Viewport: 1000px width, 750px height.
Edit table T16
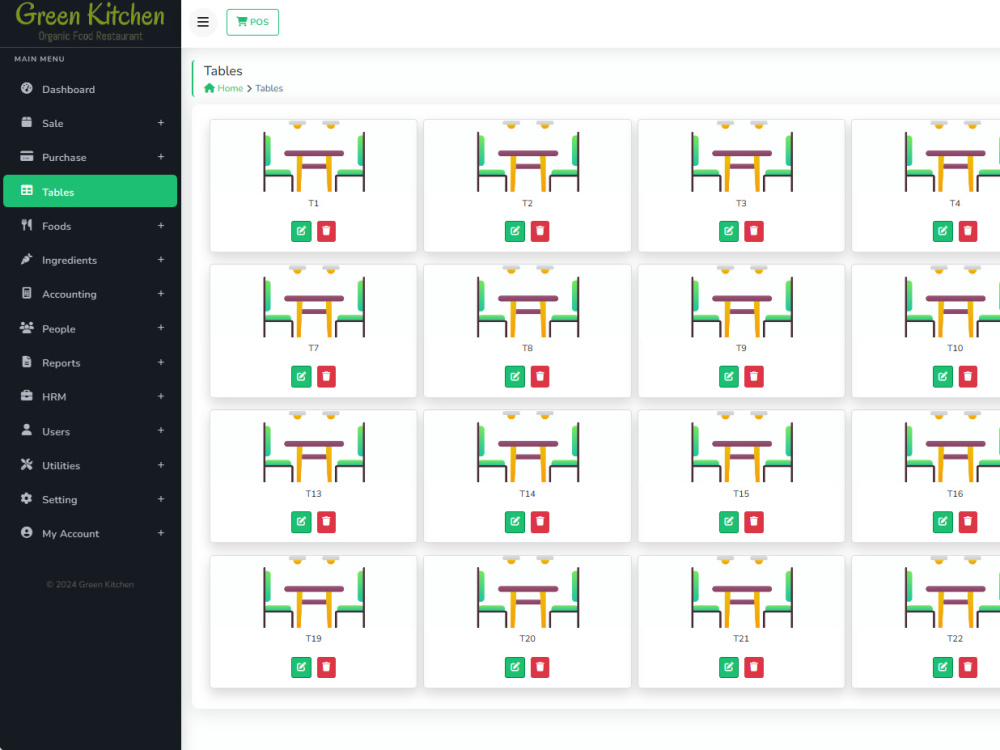pos(943,522)
